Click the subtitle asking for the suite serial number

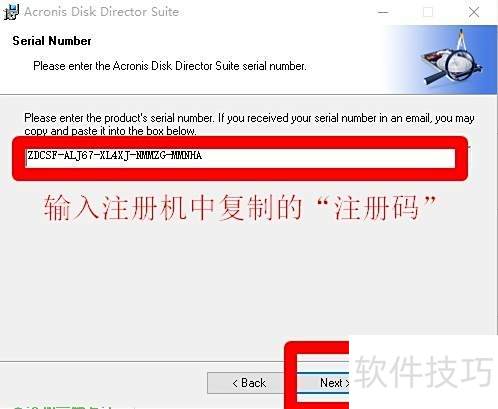pos(170,66)
